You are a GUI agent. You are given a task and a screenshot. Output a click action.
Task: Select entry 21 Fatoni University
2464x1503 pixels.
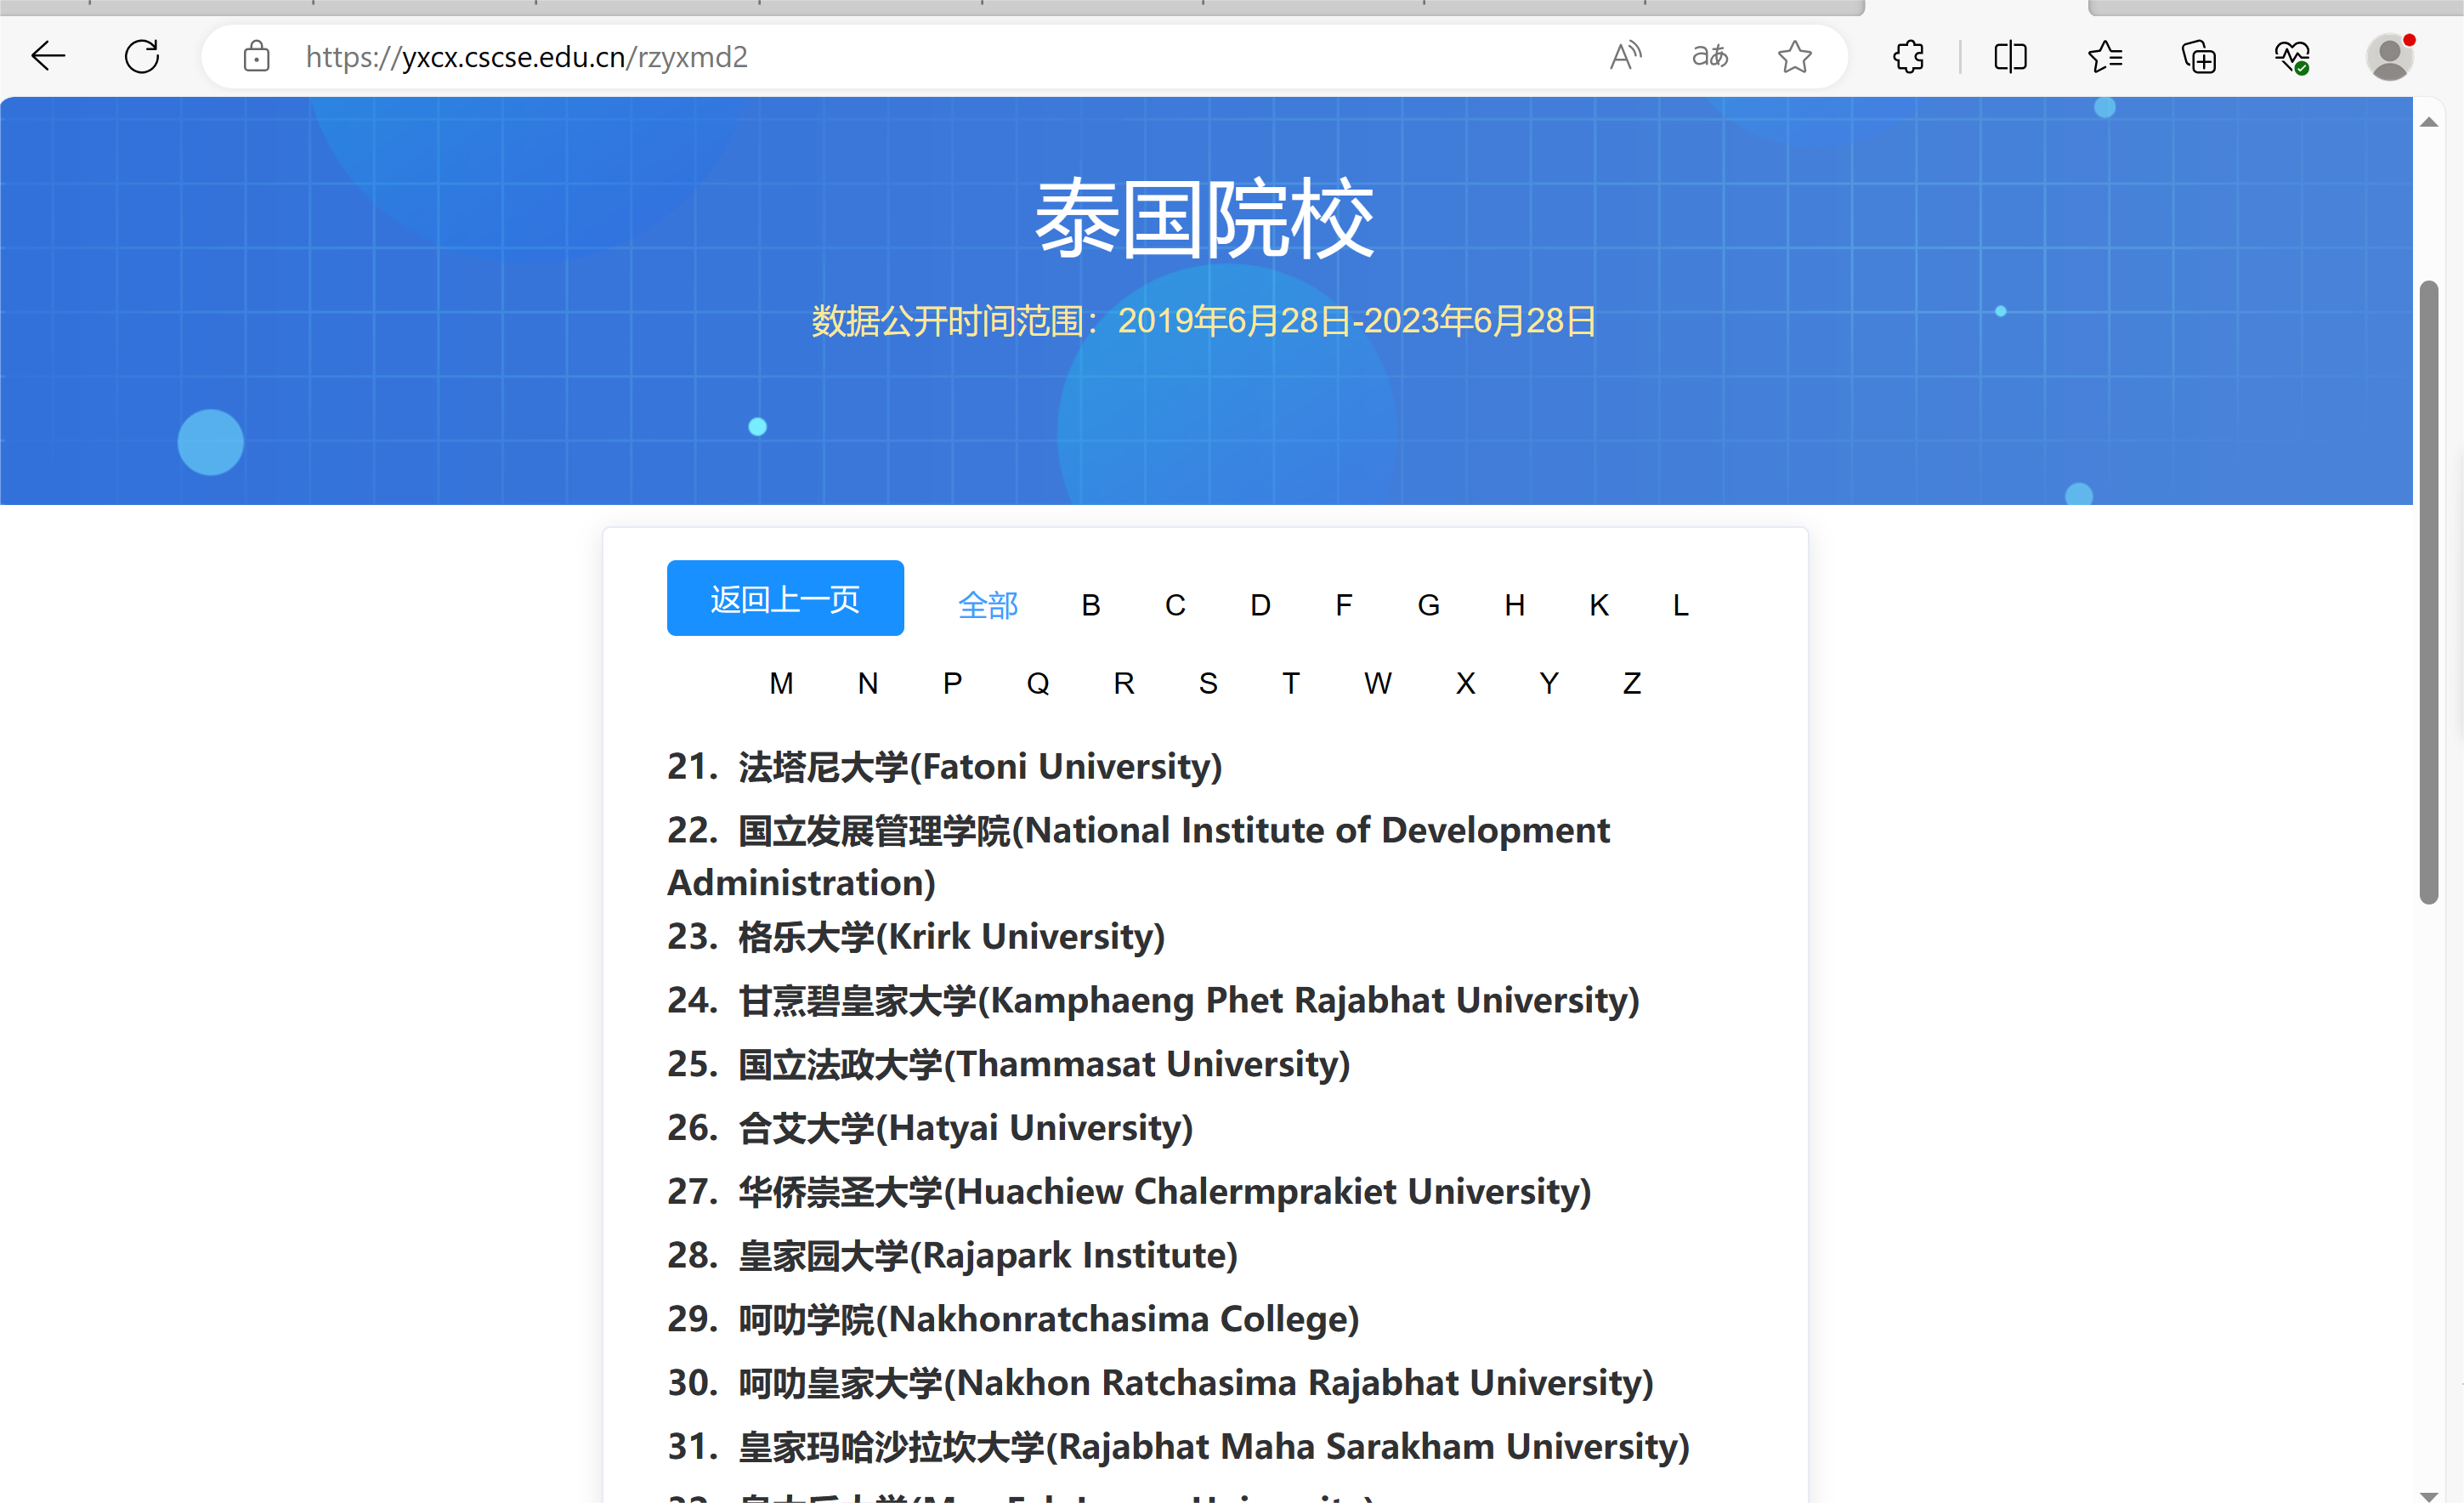pos(945,767)
